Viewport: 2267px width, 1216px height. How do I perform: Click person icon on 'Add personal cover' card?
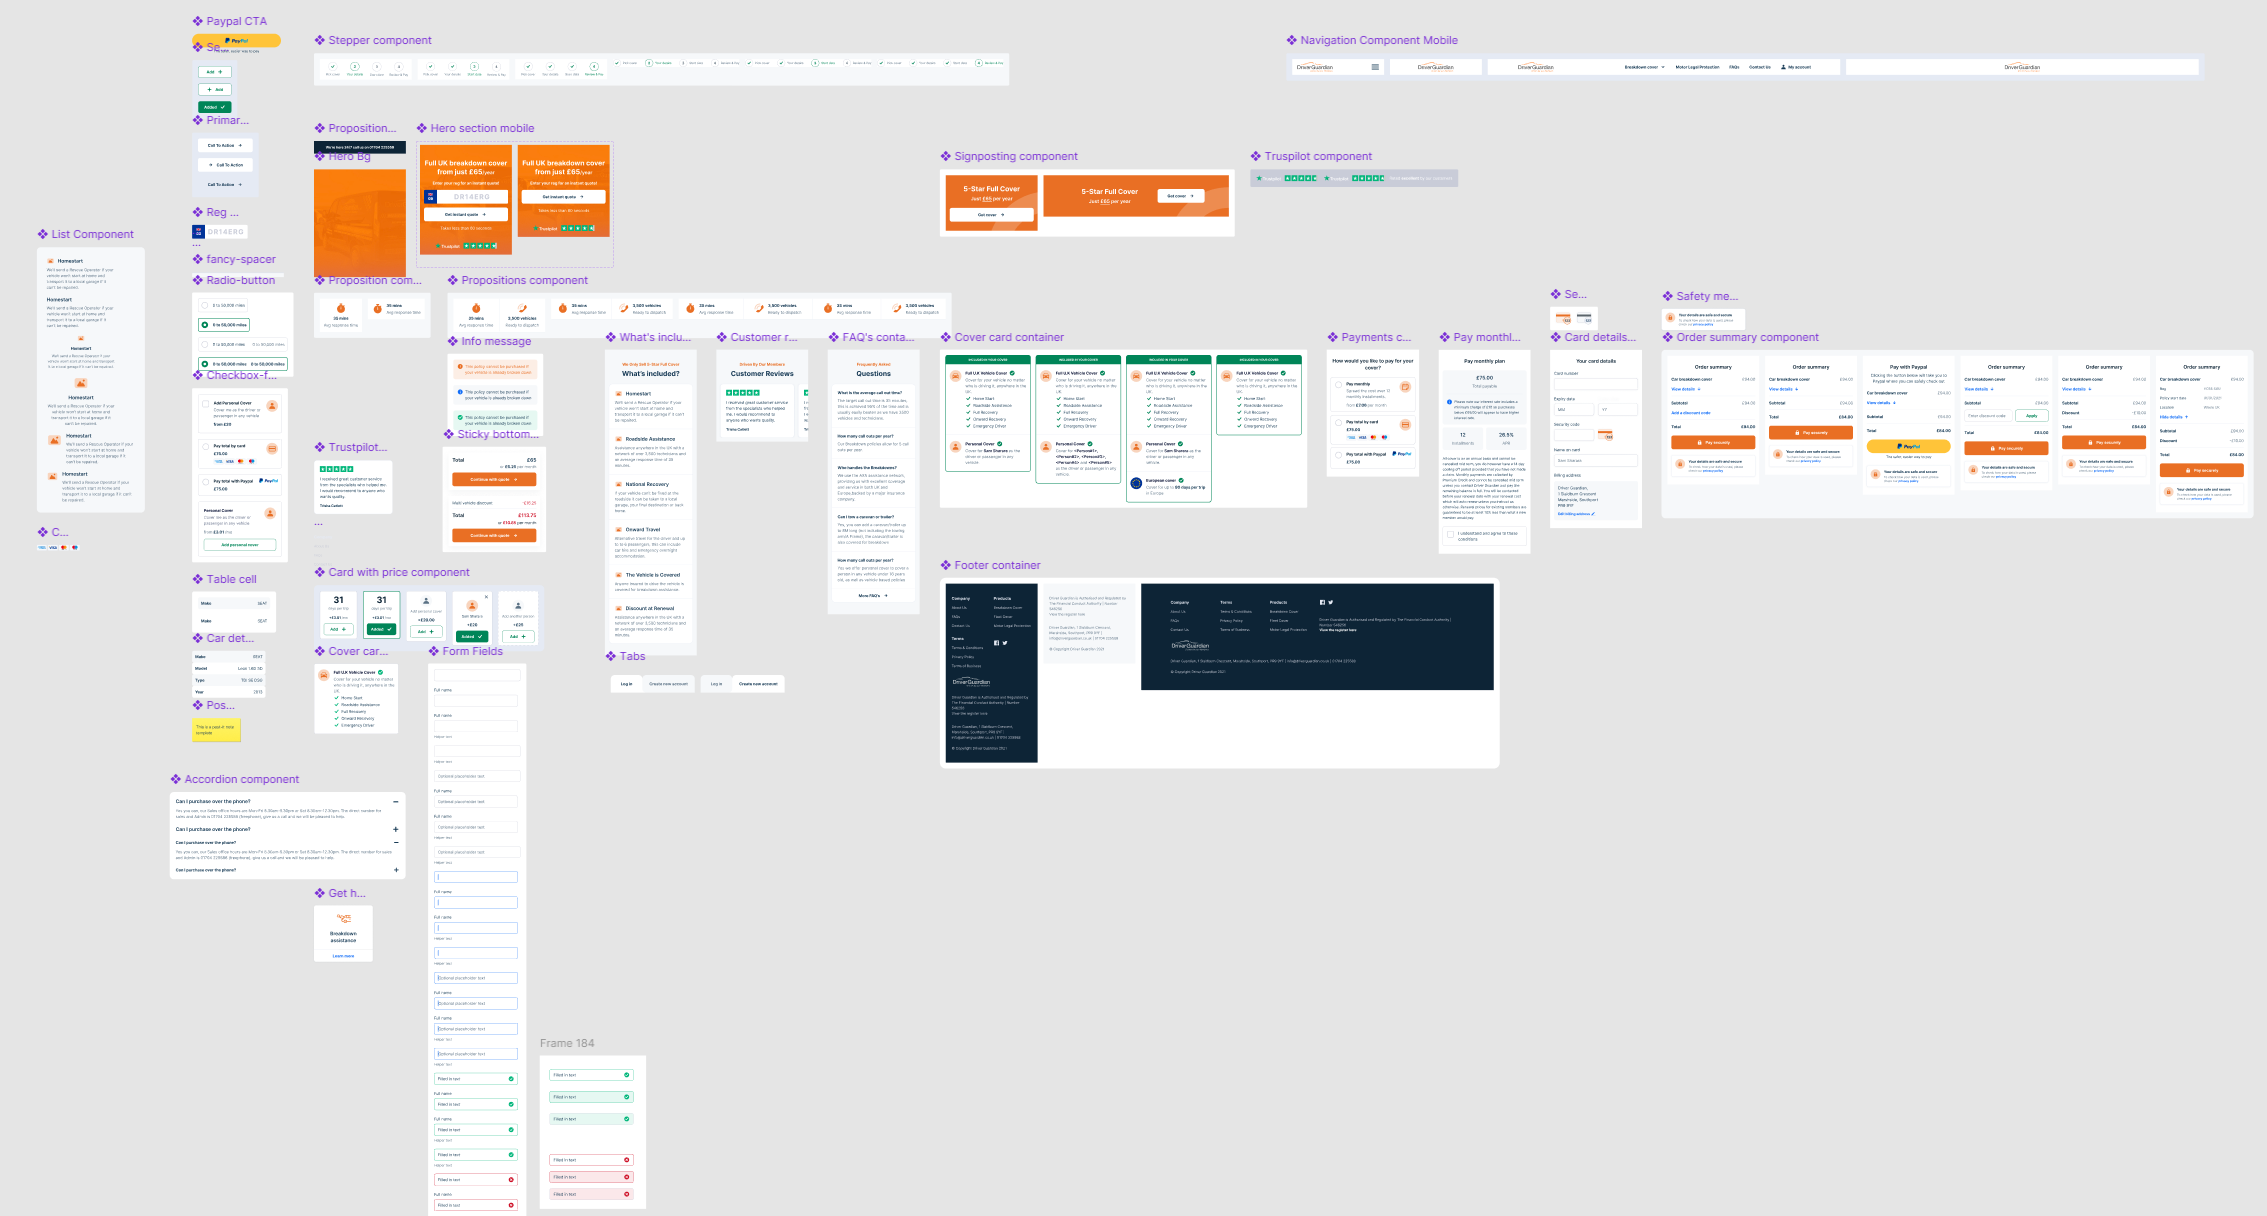(x=426, y=602)
